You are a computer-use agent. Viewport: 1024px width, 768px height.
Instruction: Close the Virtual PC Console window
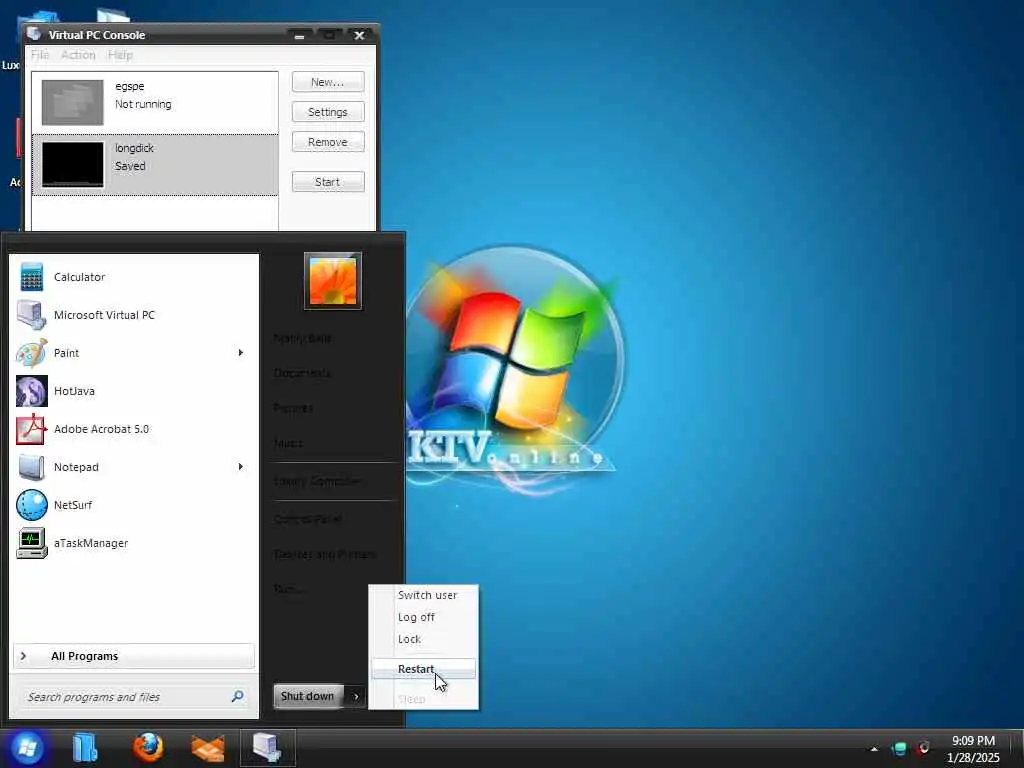(x=359, y=35)
